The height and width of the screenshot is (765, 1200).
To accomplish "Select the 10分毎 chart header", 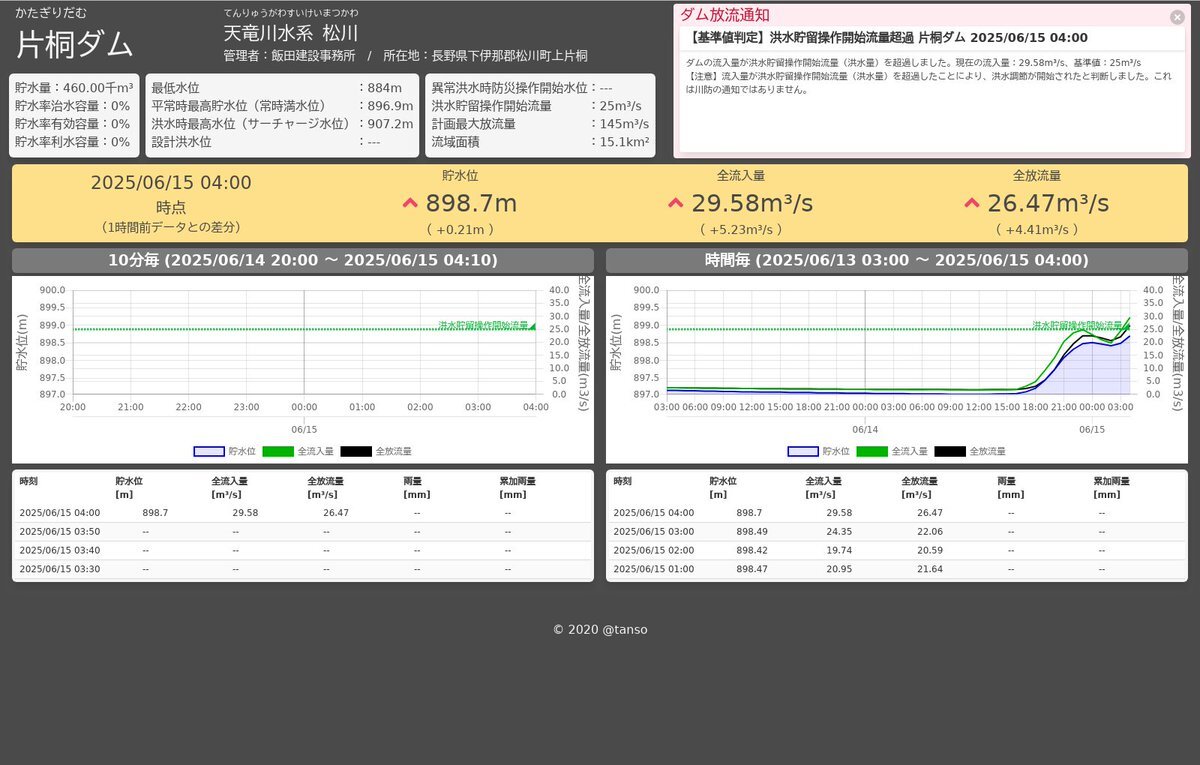I will [x=303, y=261].
